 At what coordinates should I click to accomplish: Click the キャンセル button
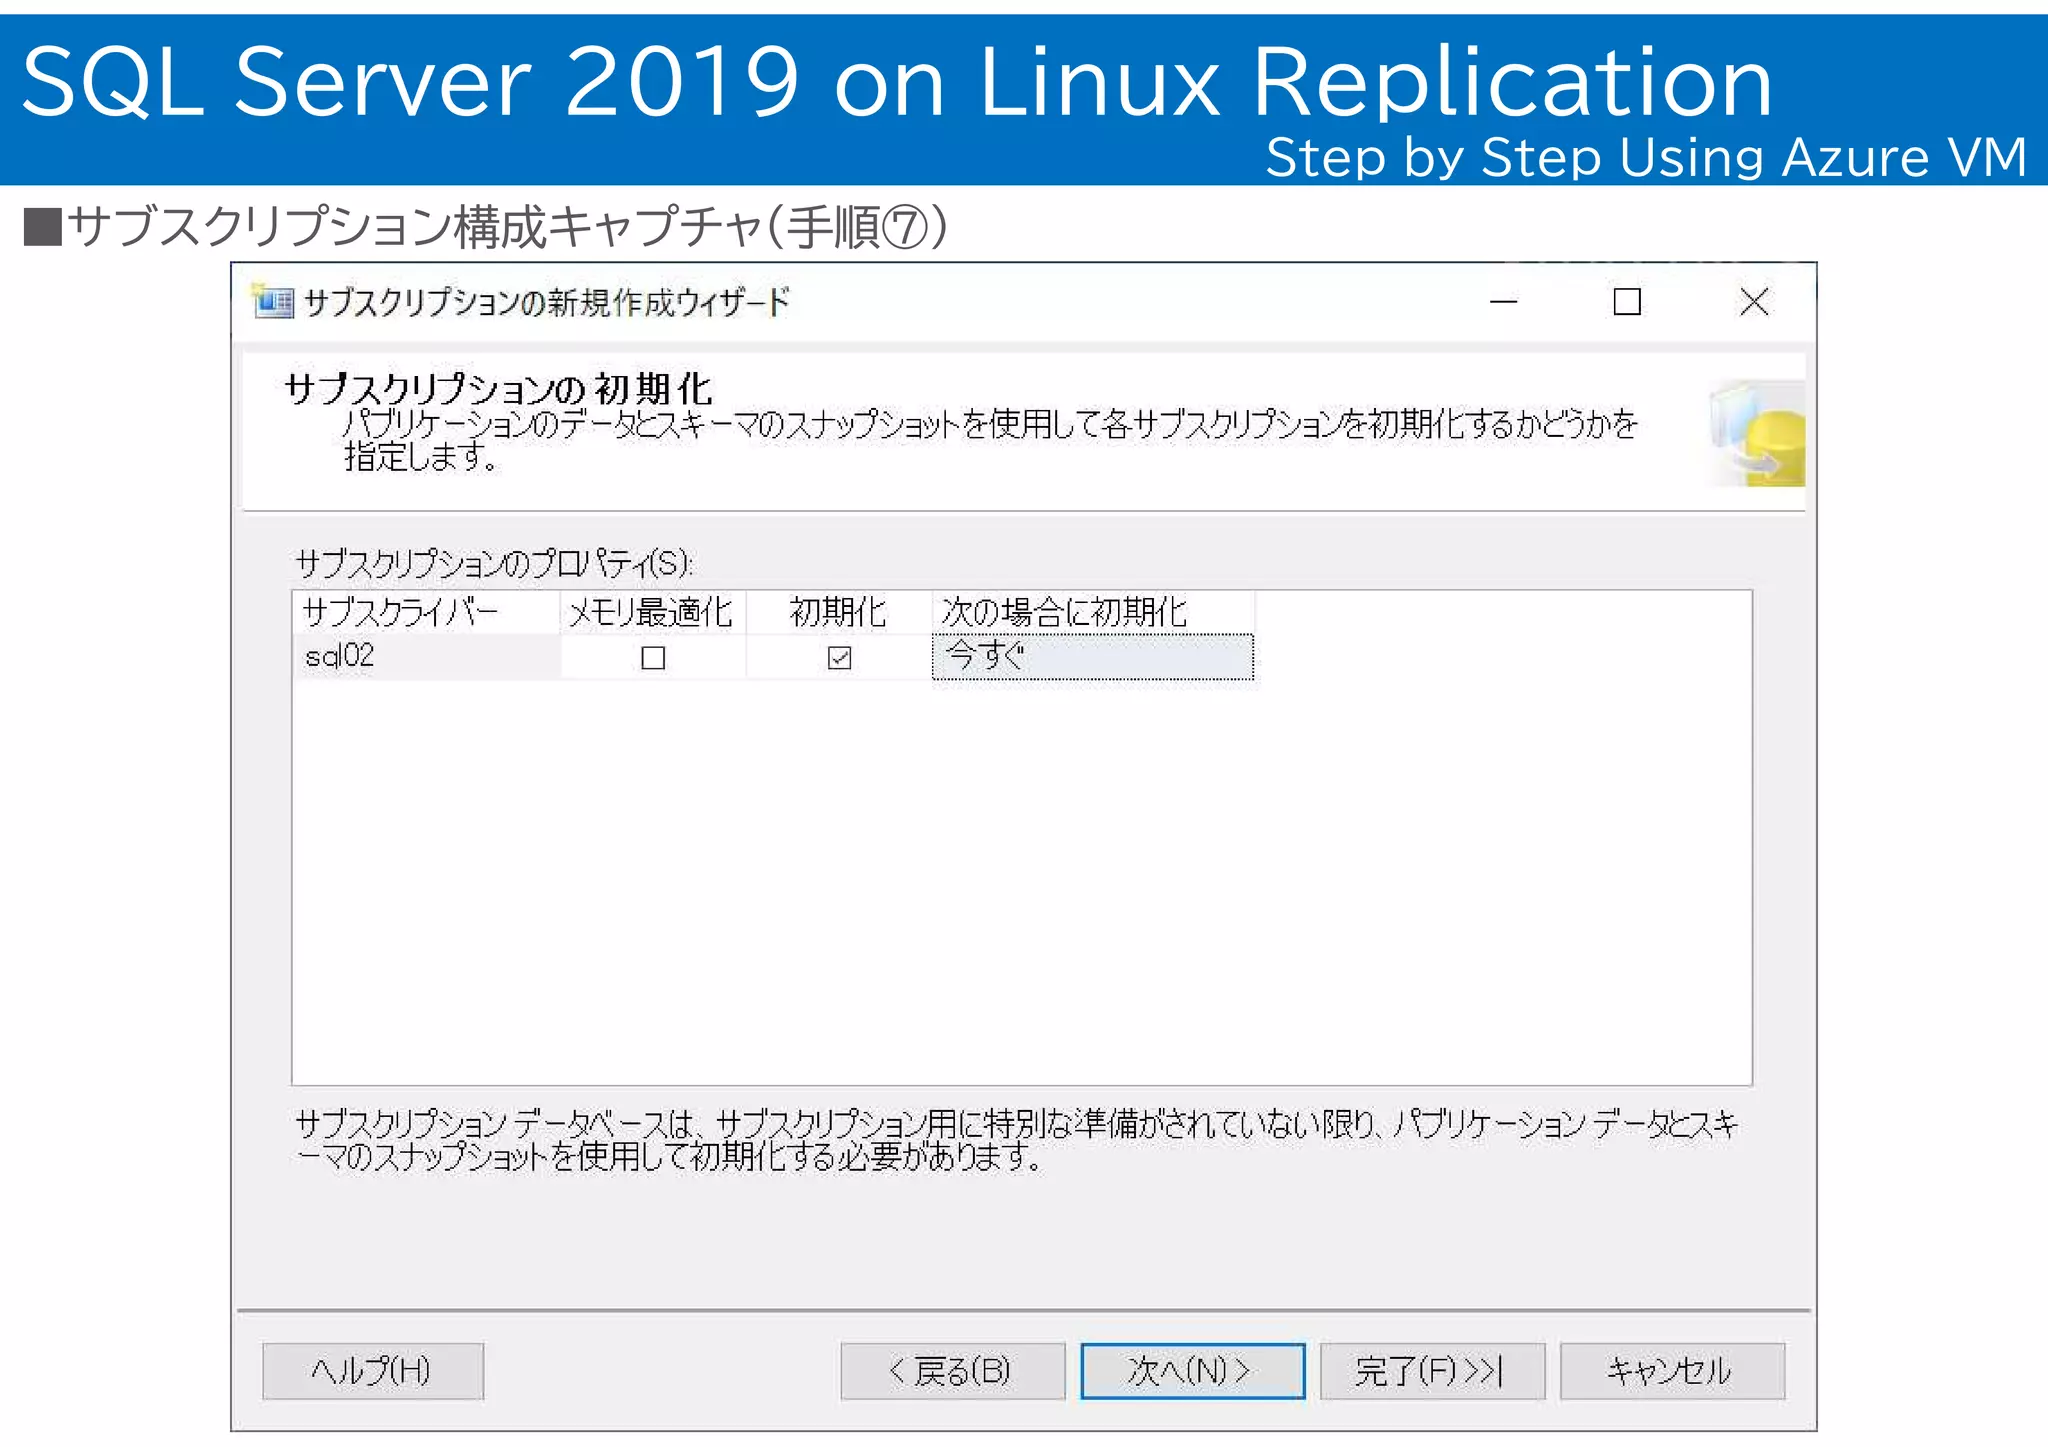tap(1672, 1370)
